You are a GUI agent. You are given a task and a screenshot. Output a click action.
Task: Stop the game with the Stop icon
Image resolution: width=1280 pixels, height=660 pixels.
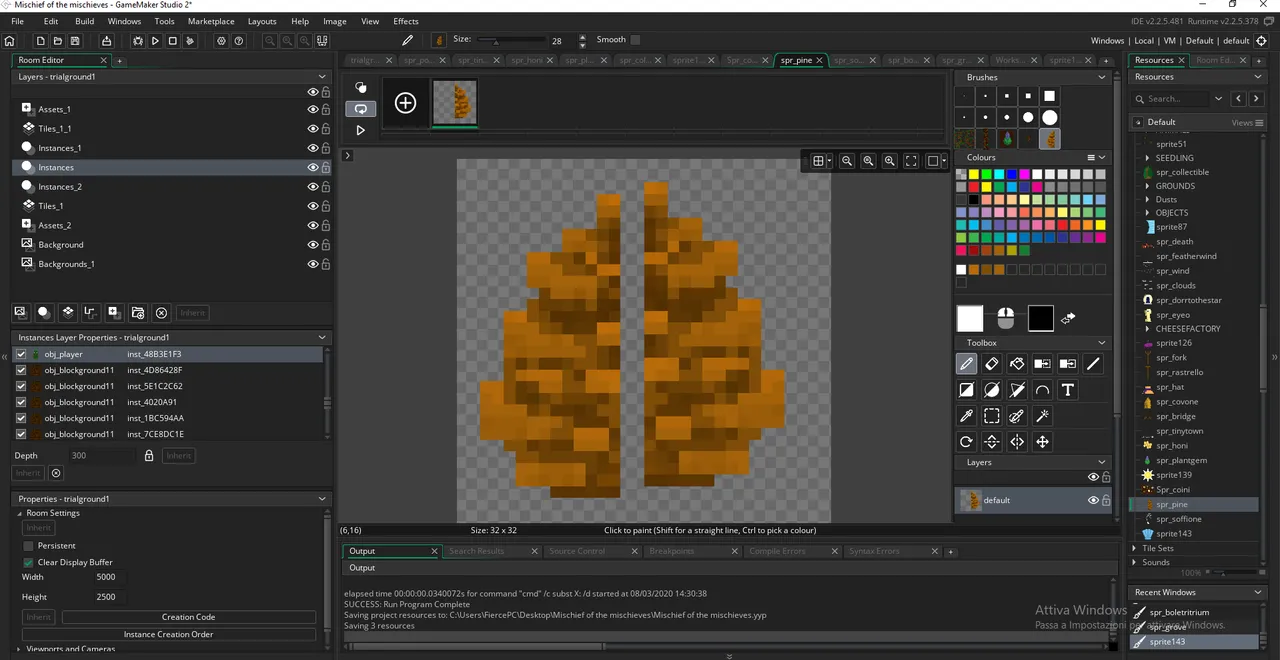[172, 41]
